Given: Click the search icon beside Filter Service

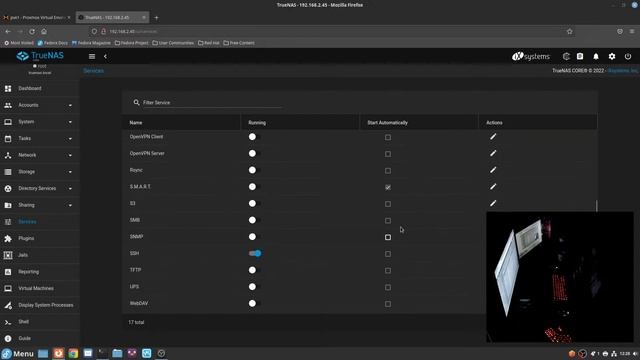Looking at the screenshot, I should pos(136,102).
